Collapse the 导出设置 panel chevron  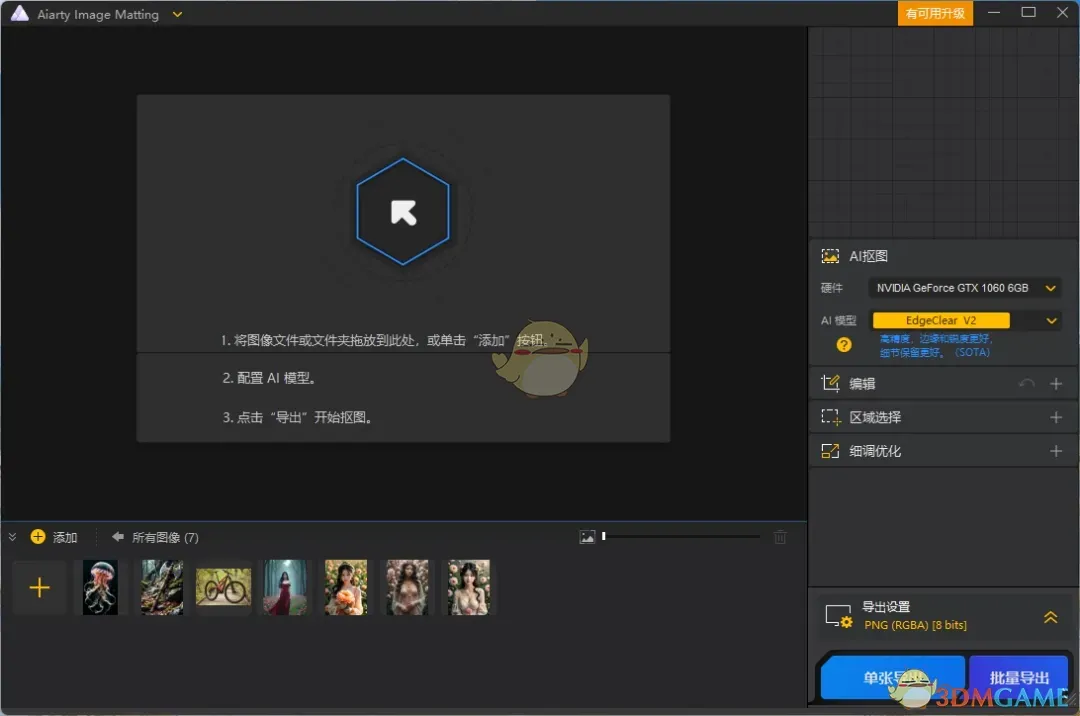point(1050,617)
